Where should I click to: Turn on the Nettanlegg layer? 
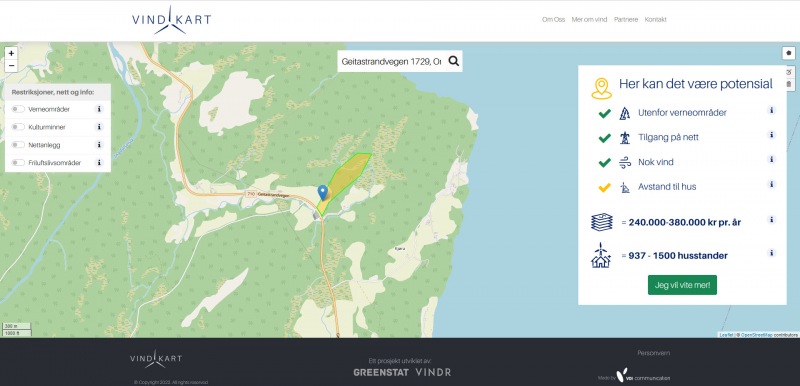click(18, 145)
